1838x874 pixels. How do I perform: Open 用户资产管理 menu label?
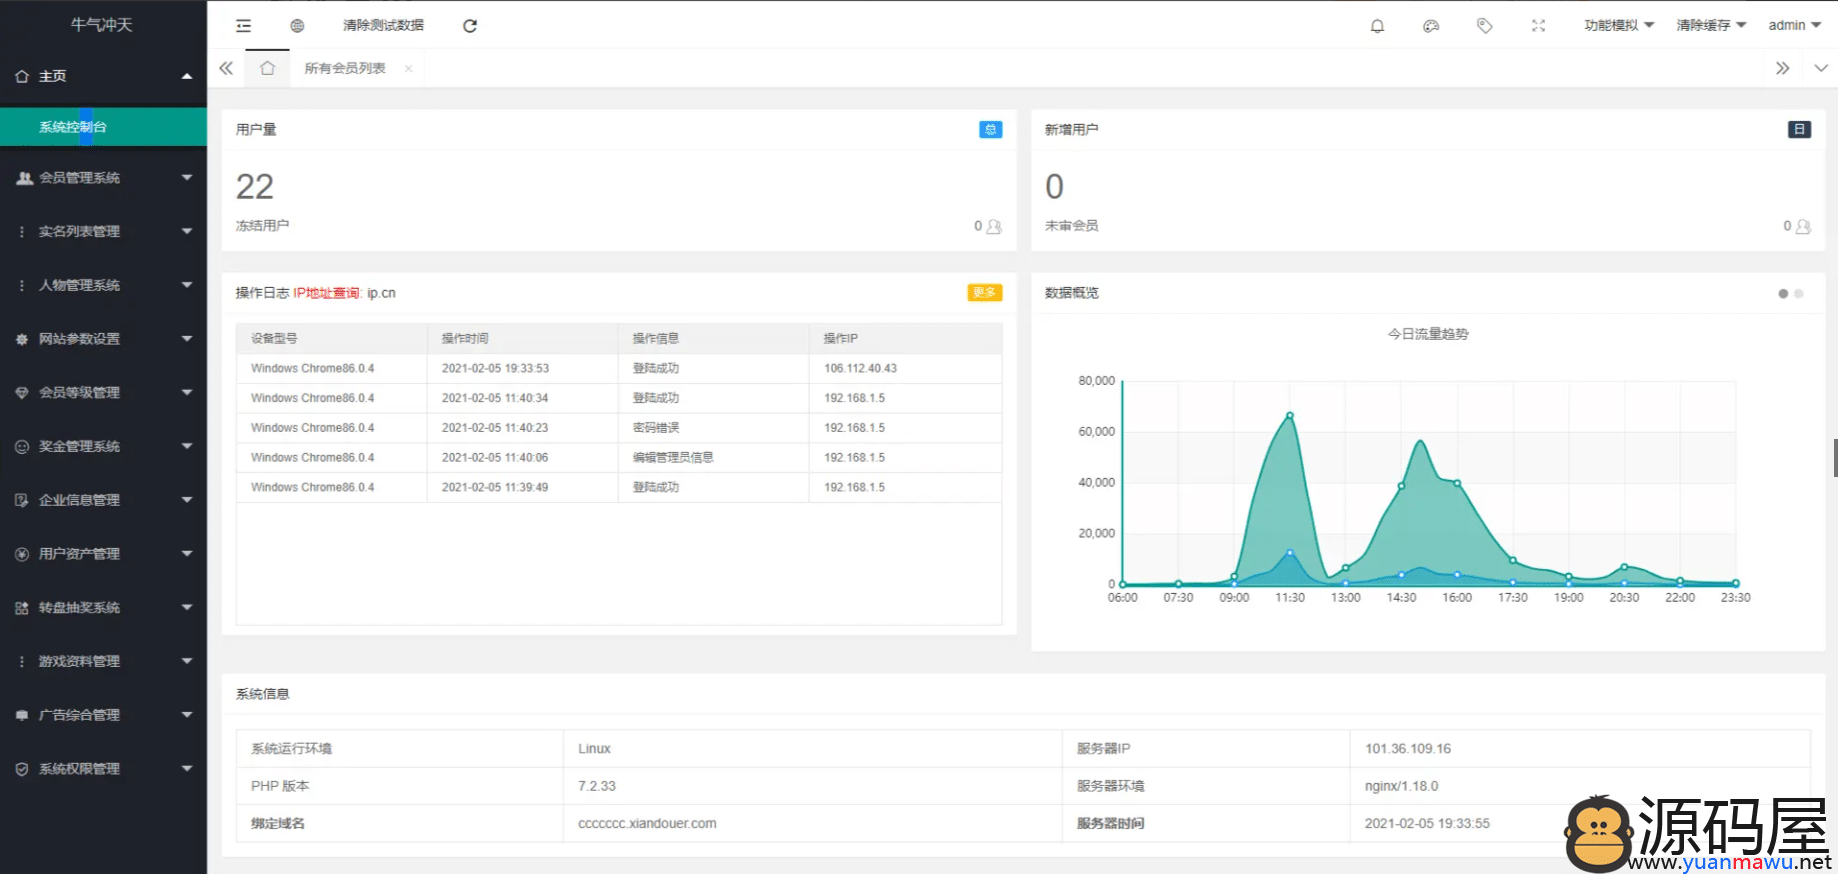pos(79,554)
